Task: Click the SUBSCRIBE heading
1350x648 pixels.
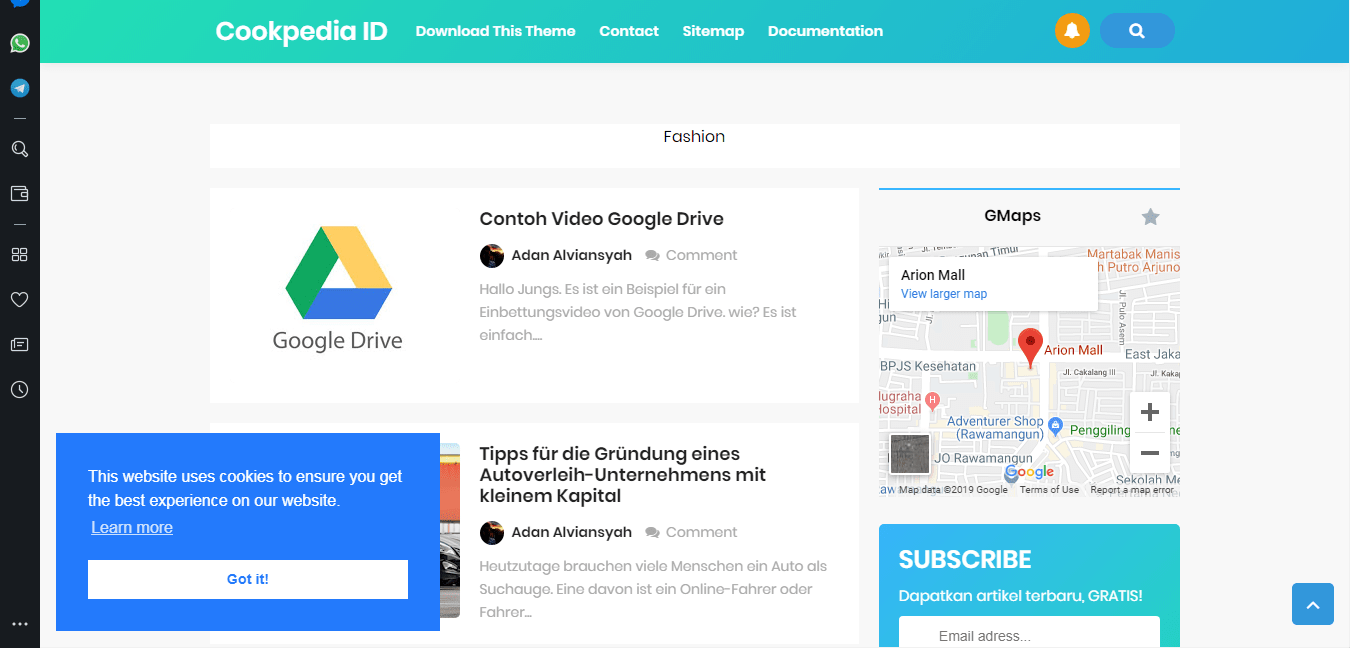Action: tap(965, 560)
